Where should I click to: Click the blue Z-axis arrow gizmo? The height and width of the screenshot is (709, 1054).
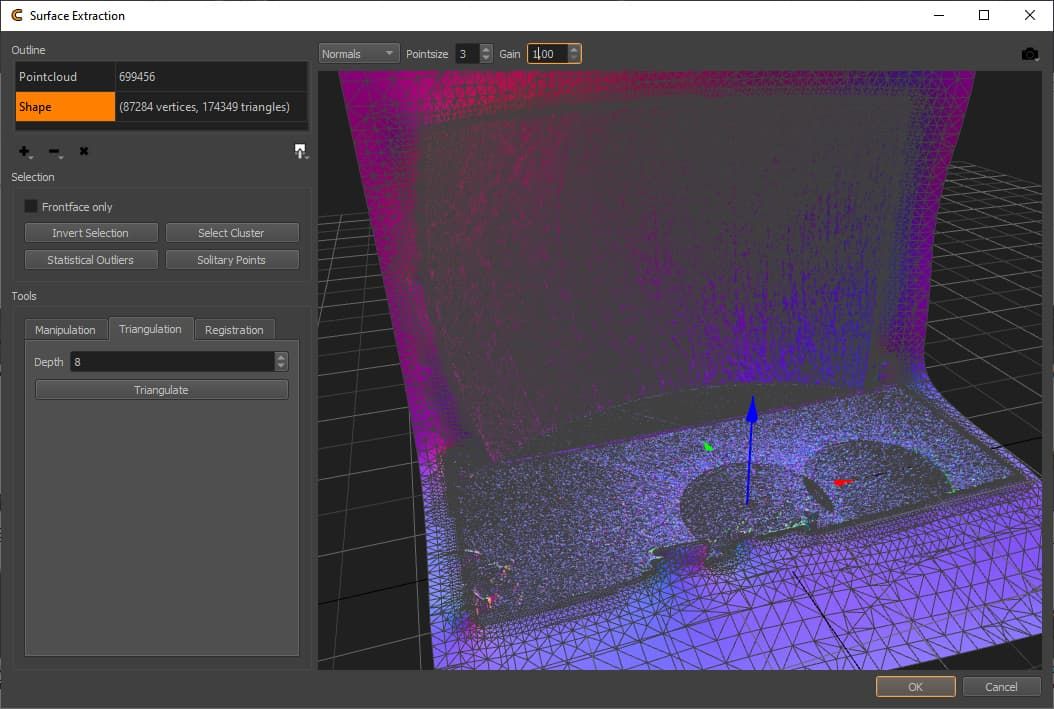pyautogui.click(x=752, y=410)
